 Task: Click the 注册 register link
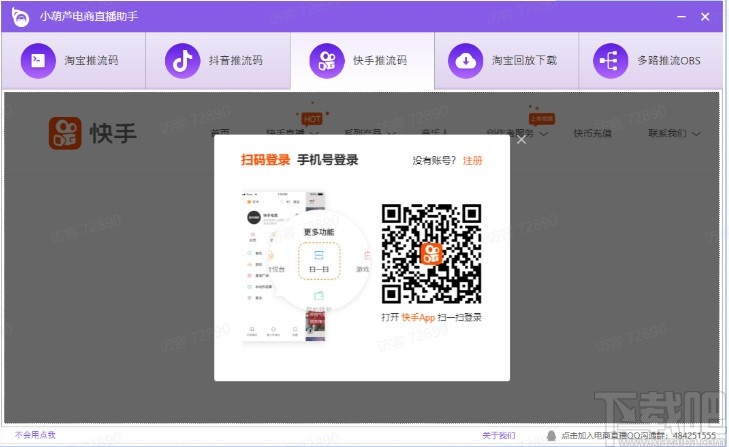coord(473,160)
